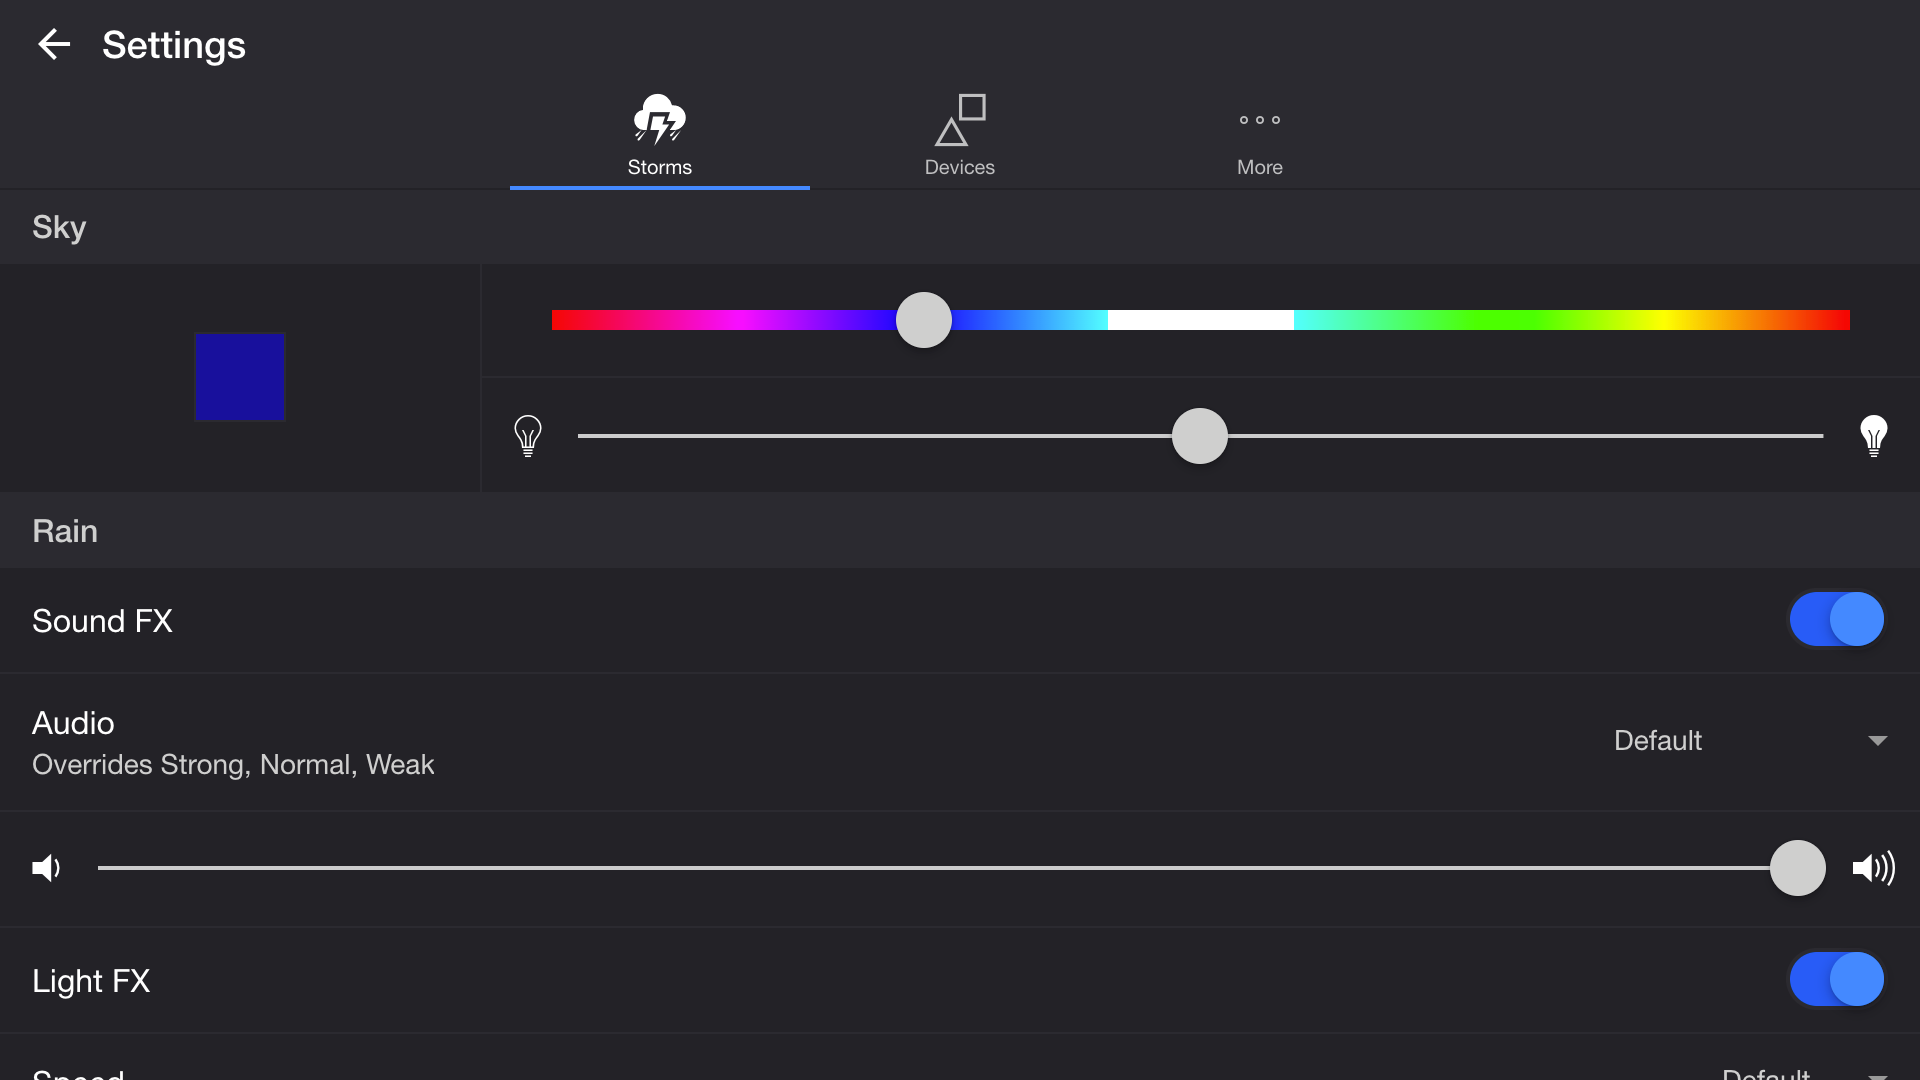The height and width of the screenshot is (1080, 1920).
Task: Click the Storms thundercloud icon
Action: tap(659, 119)
